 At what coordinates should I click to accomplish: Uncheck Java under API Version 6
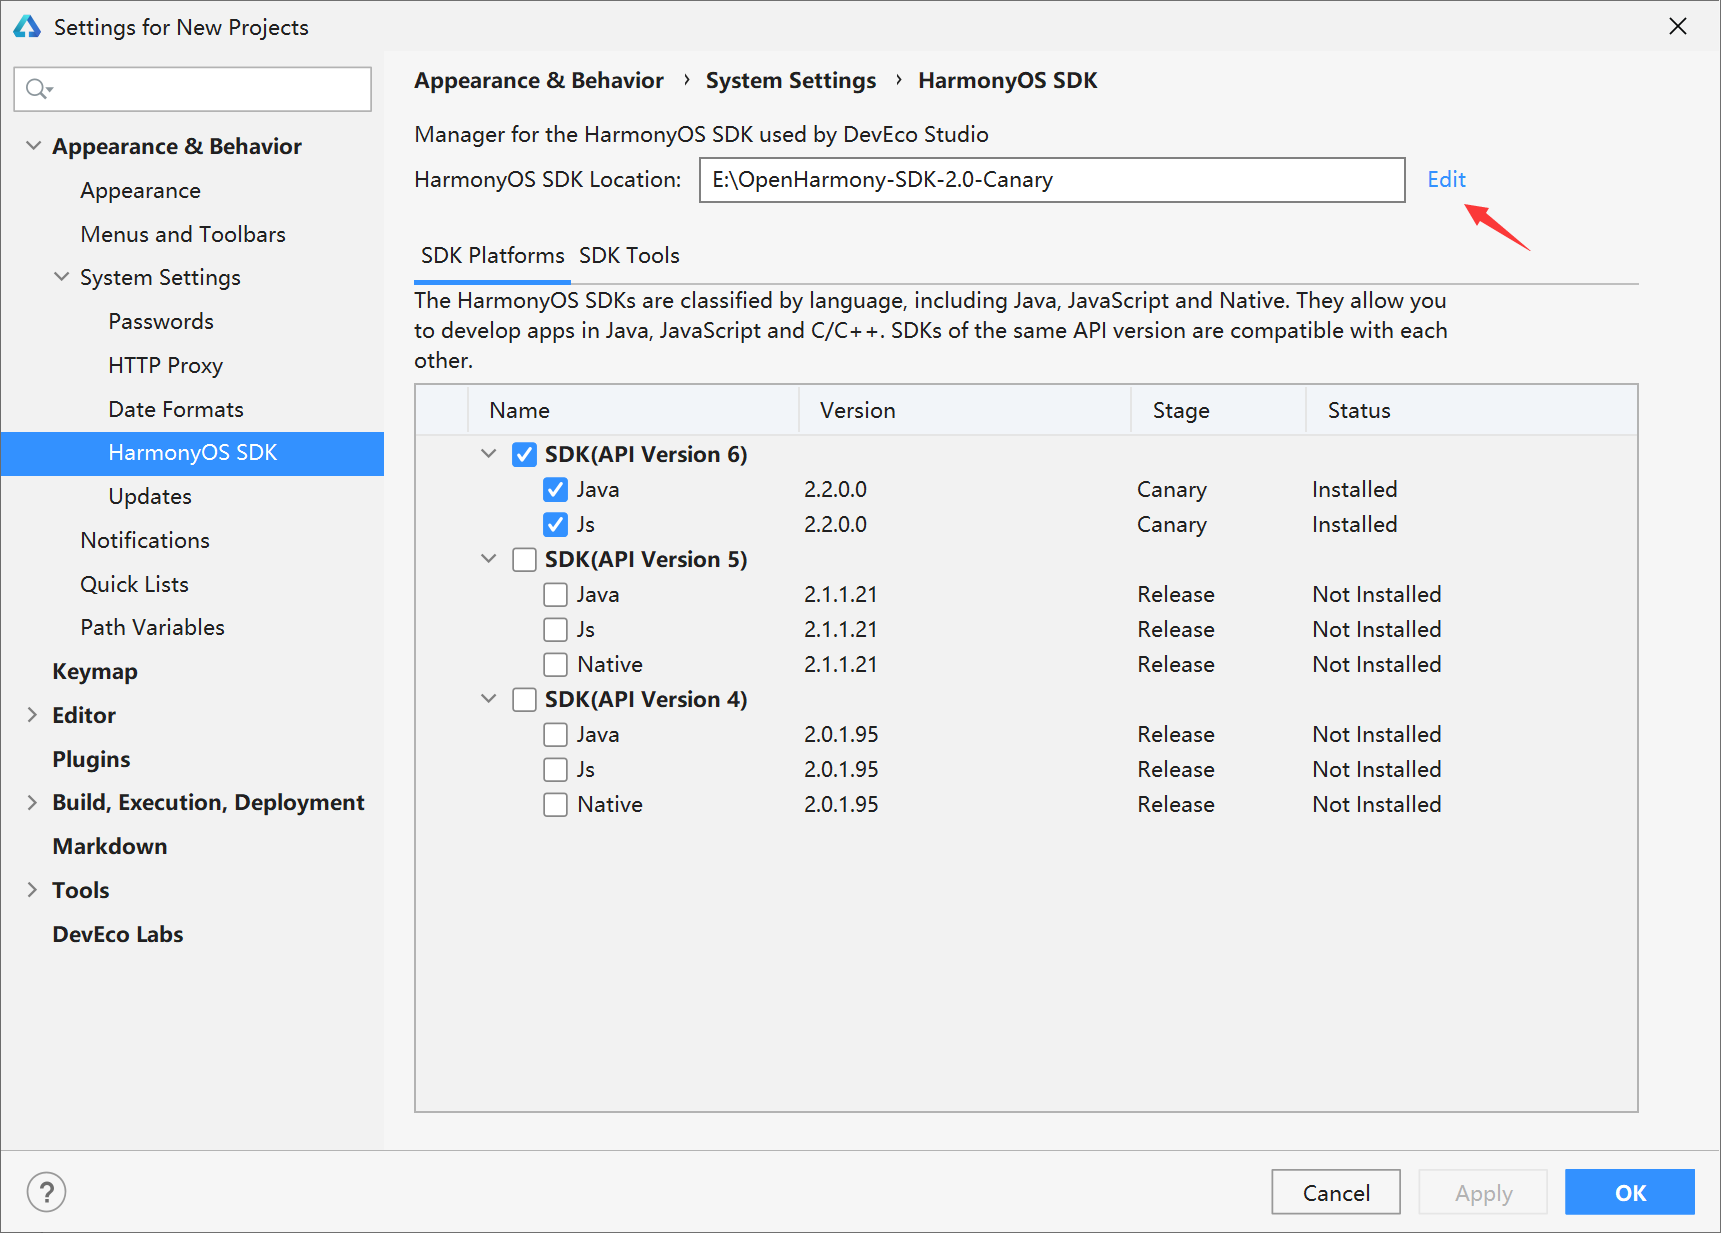point(555,490)
